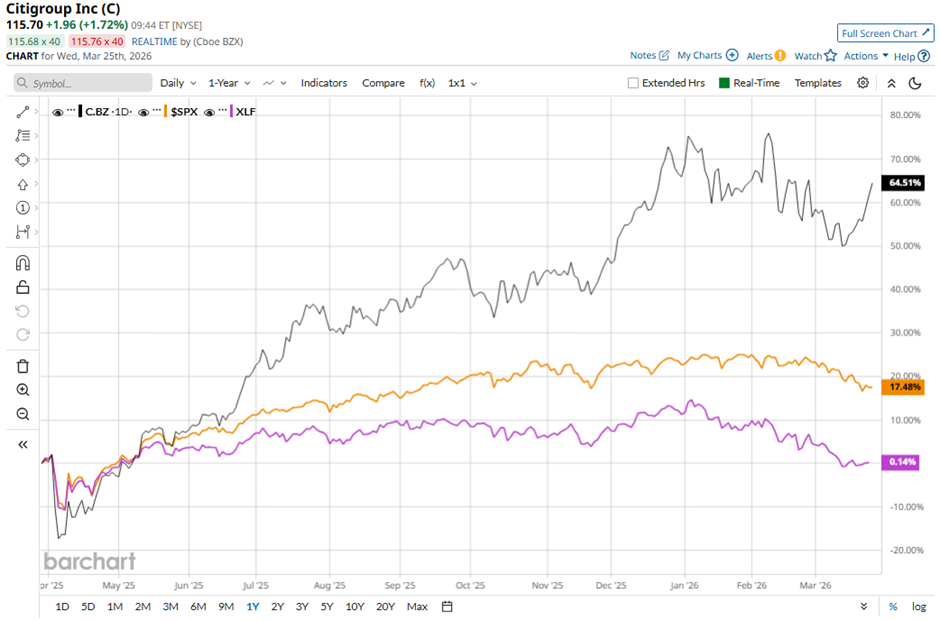
Task: Select the 6M time range
Action: click(198, 607)
